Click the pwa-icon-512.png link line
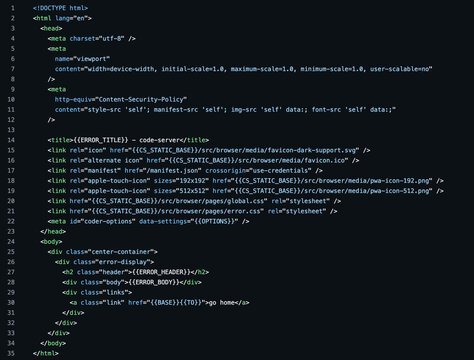The image size is (474, 360). pyautogui.click(x=246, y=191)
